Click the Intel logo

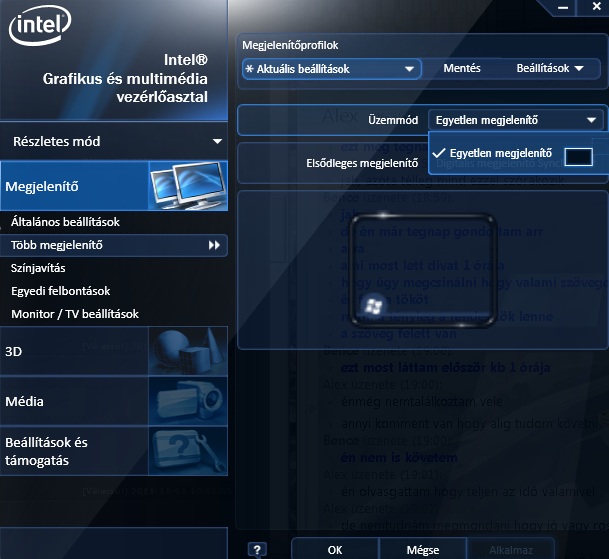tap(40, 25)
